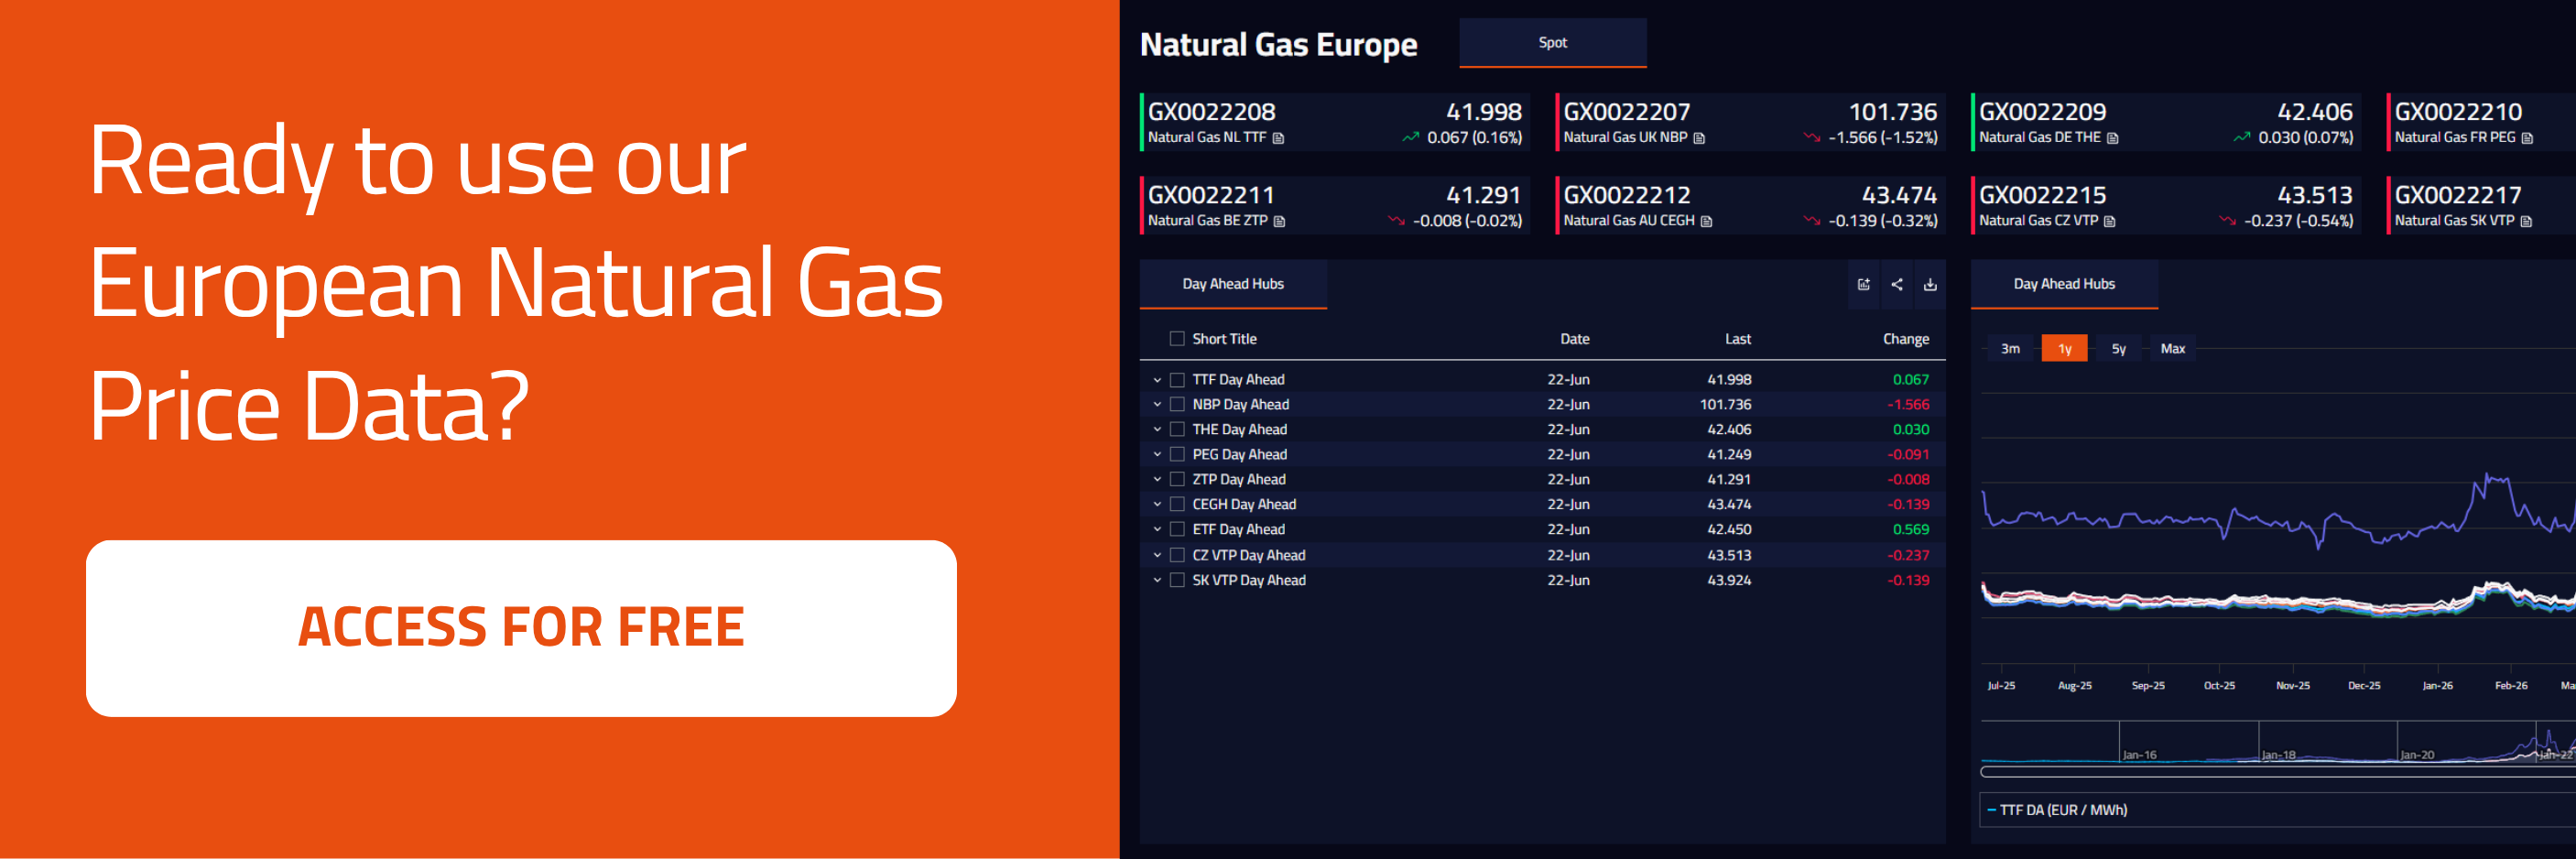Open document icon next to Natural Gas SK VTP
Screen dimensions: 2576x859
(2526, 221)
